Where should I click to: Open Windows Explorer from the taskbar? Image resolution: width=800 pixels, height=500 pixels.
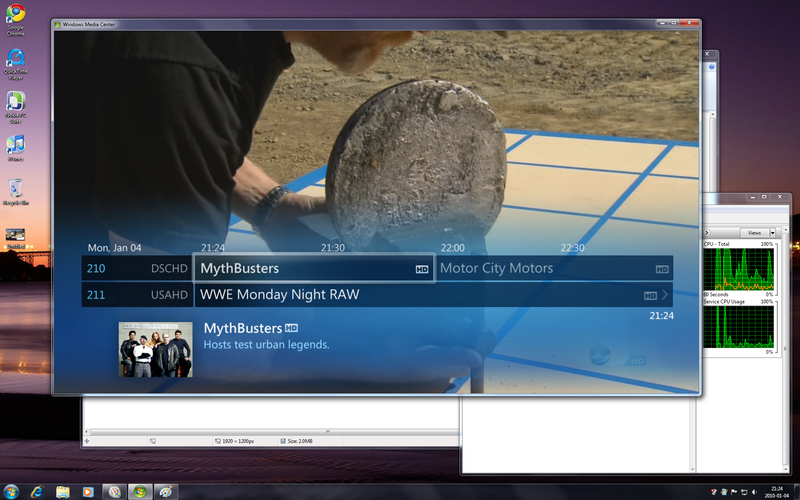tap(62, 492)
